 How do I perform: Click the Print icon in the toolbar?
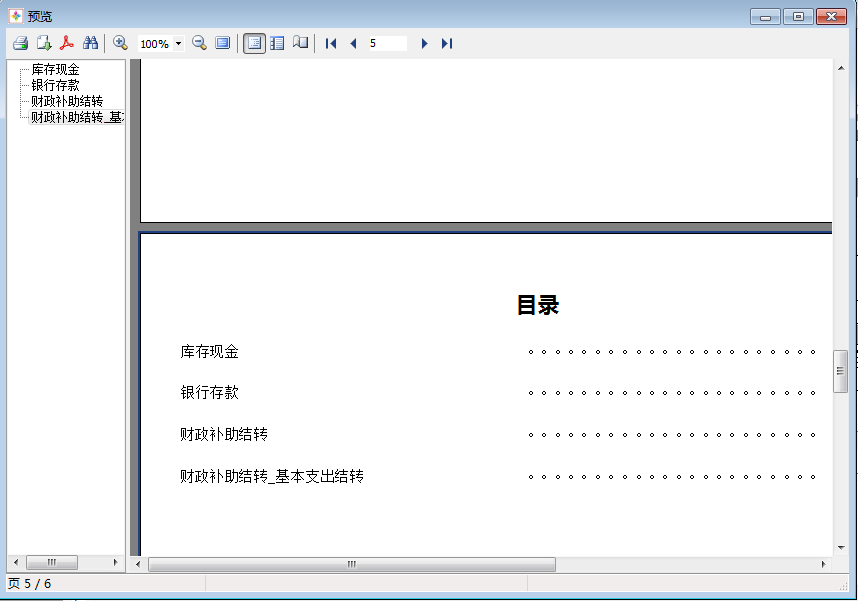point(20,43)
